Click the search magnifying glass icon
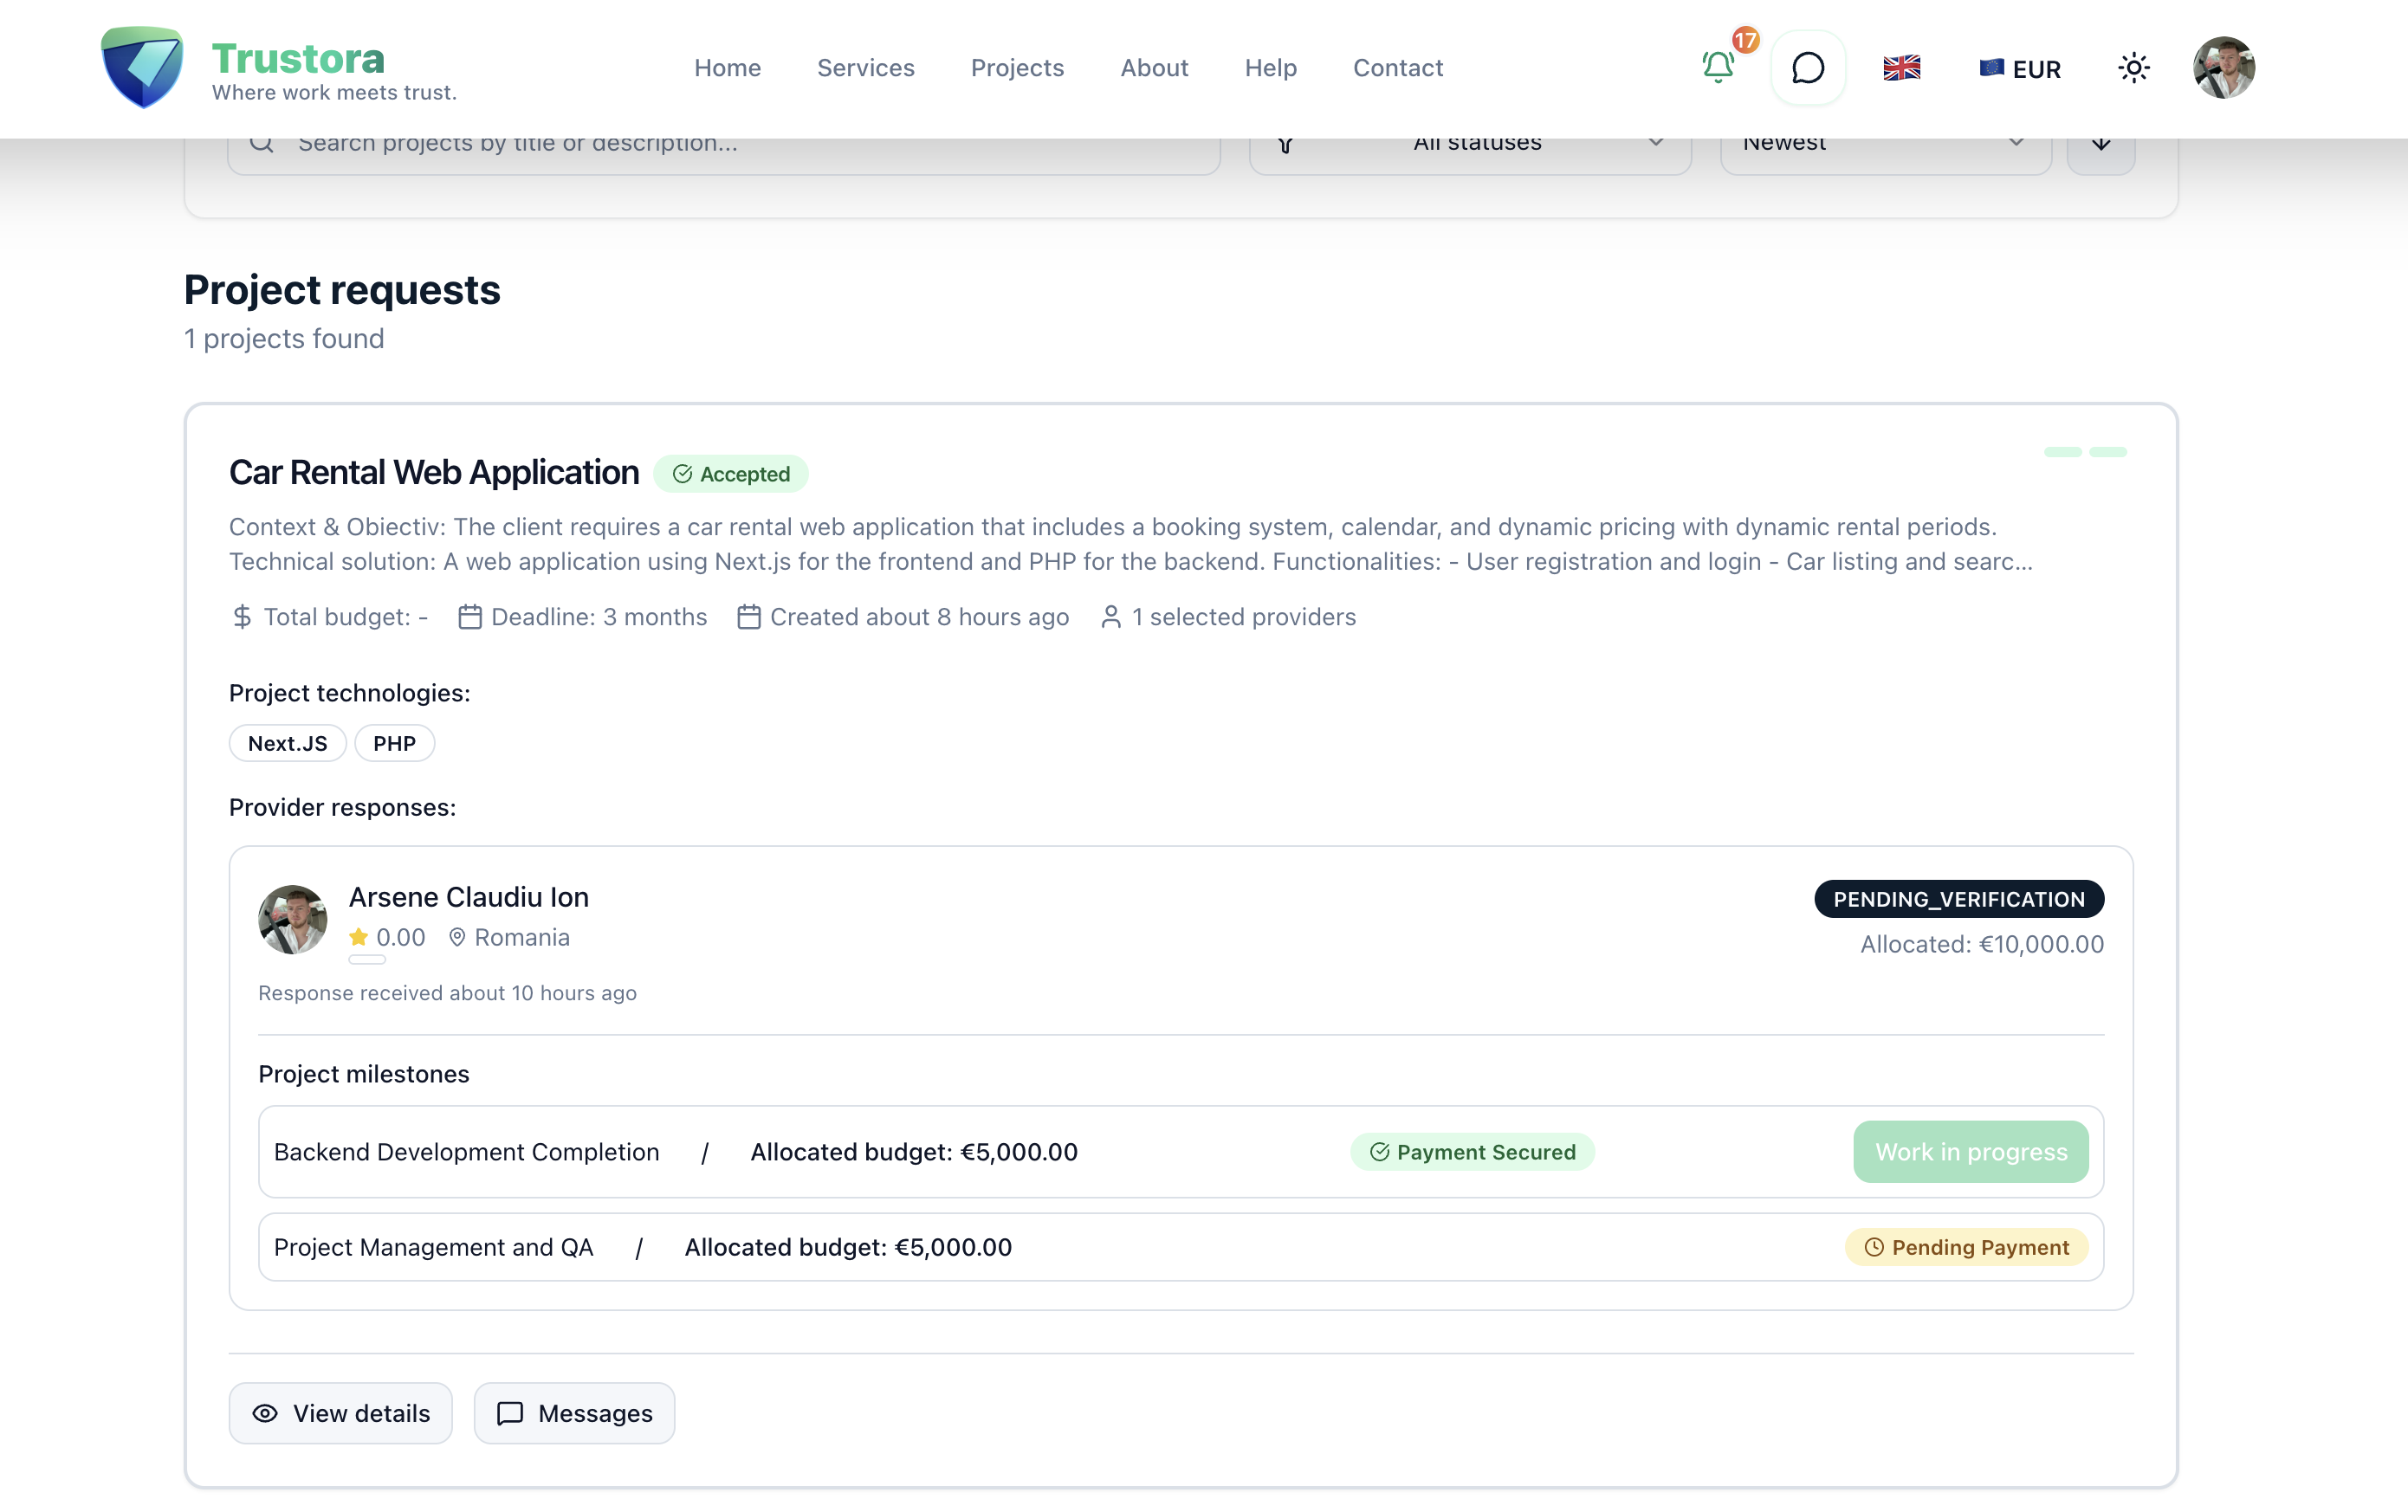Image resolution: width=2408 pixels, height=1512 pixels. pos(261,143)
